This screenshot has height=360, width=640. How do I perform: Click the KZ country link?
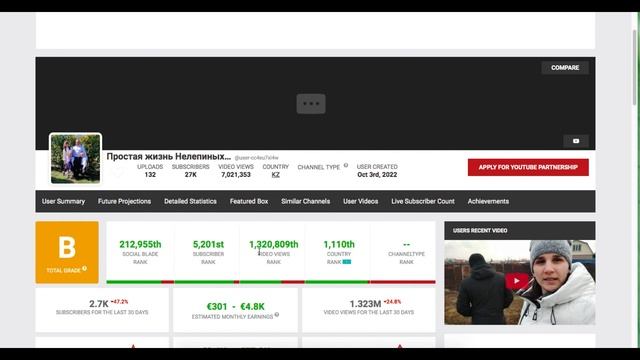(x=276, y=175)
